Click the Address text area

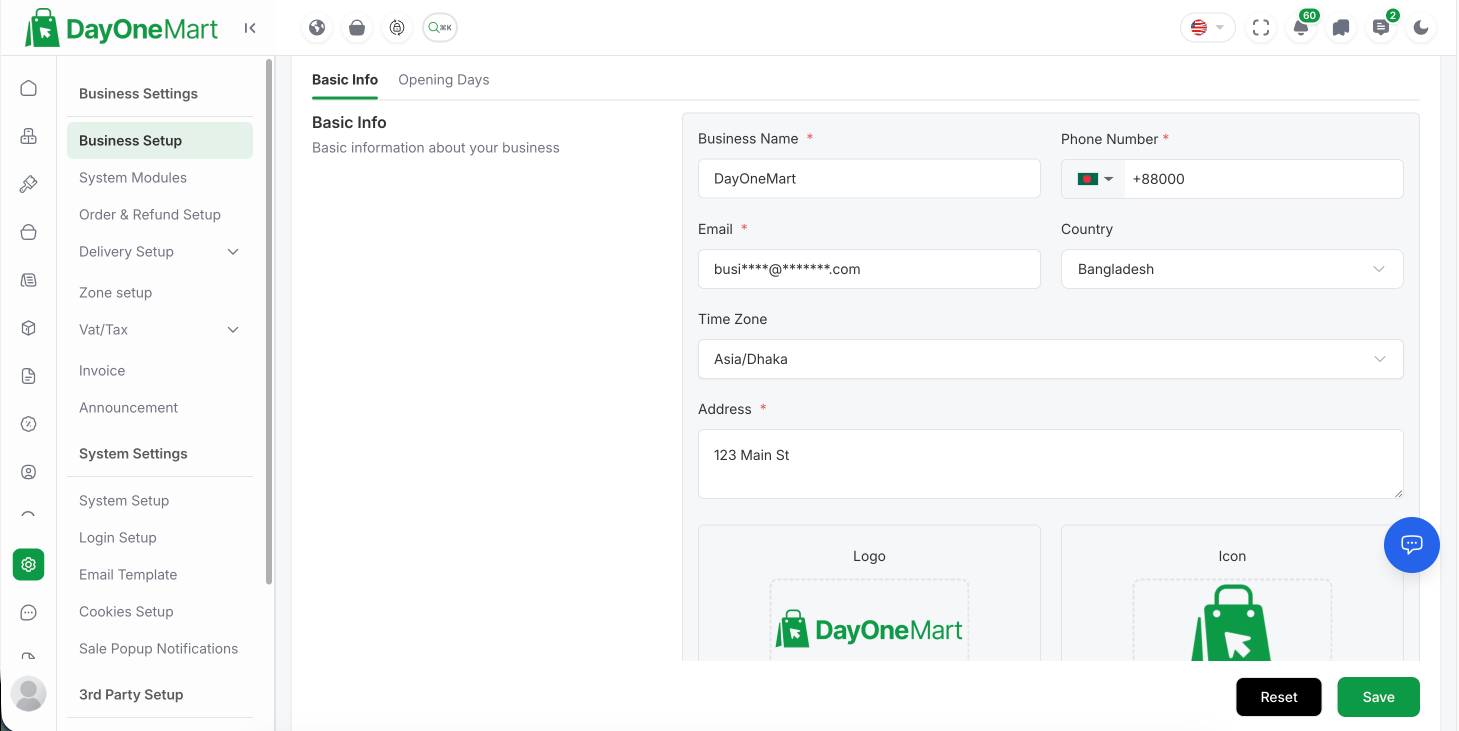point(1051,464)
